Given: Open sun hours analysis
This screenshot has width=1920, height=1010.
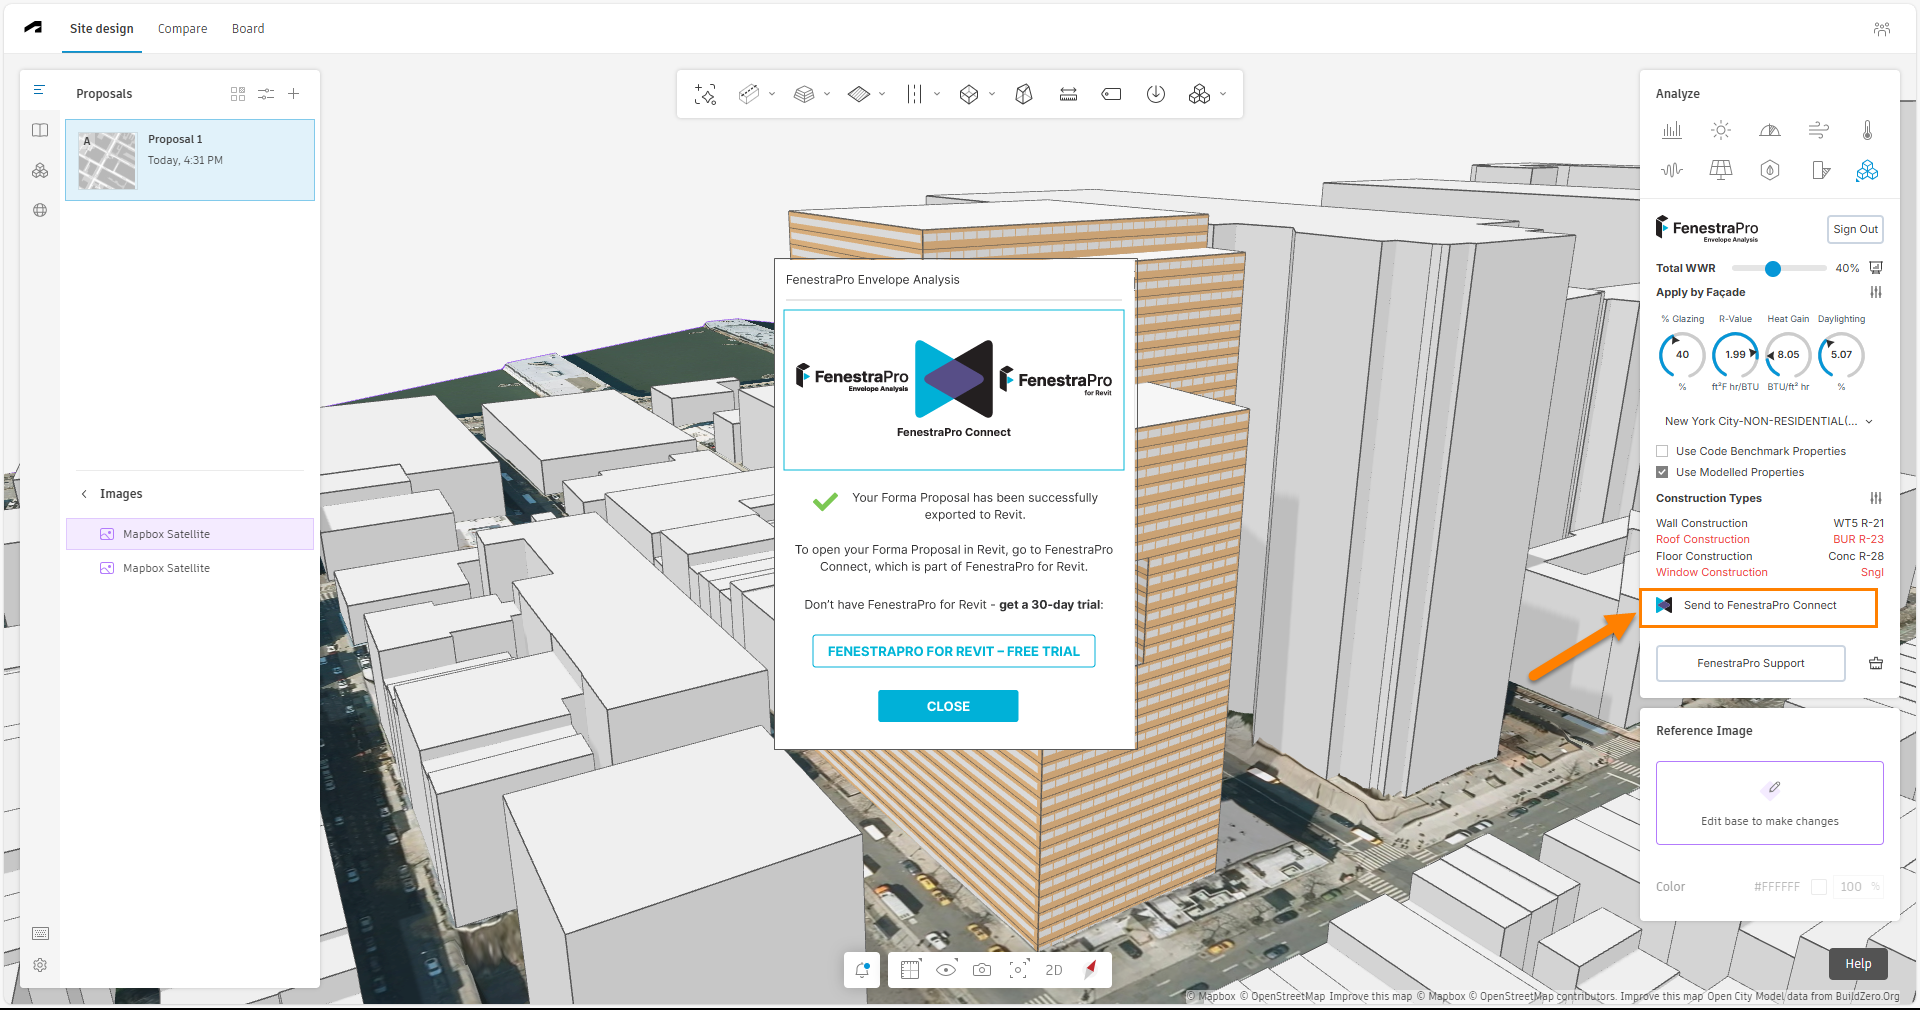Looking at the screenshot, I should click(x=1721, y=130).
